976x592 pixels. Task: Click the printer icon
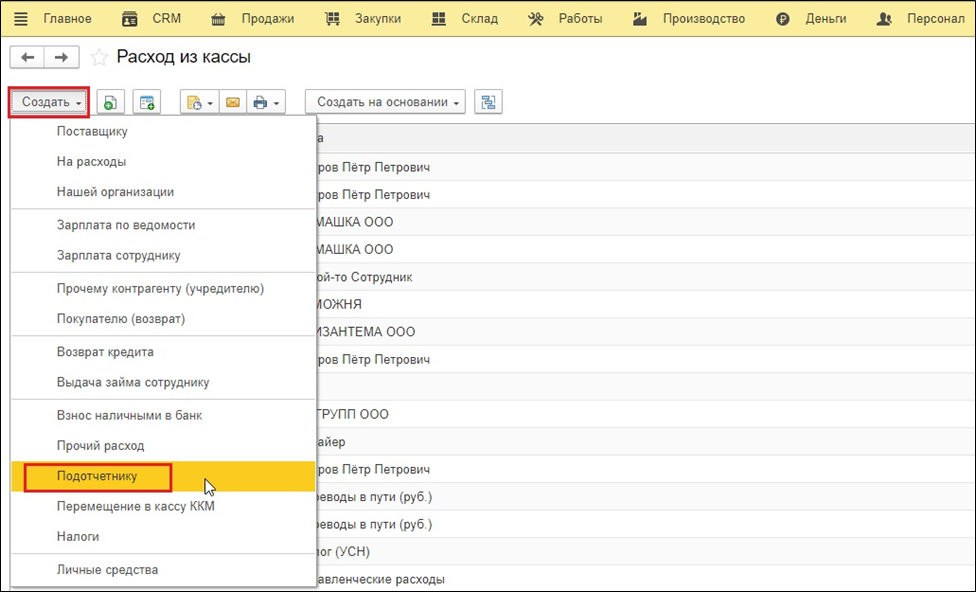pyautogui.click(x=260, y=102)
